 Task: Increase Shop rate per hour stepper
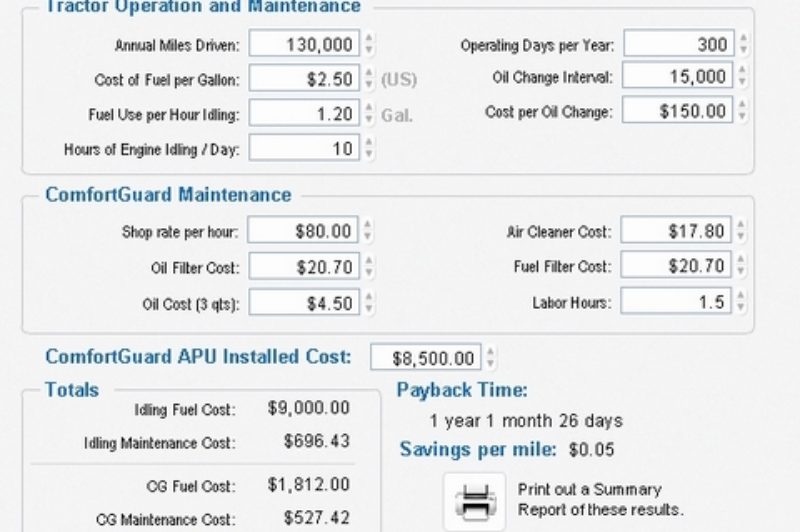pos(367,224)
